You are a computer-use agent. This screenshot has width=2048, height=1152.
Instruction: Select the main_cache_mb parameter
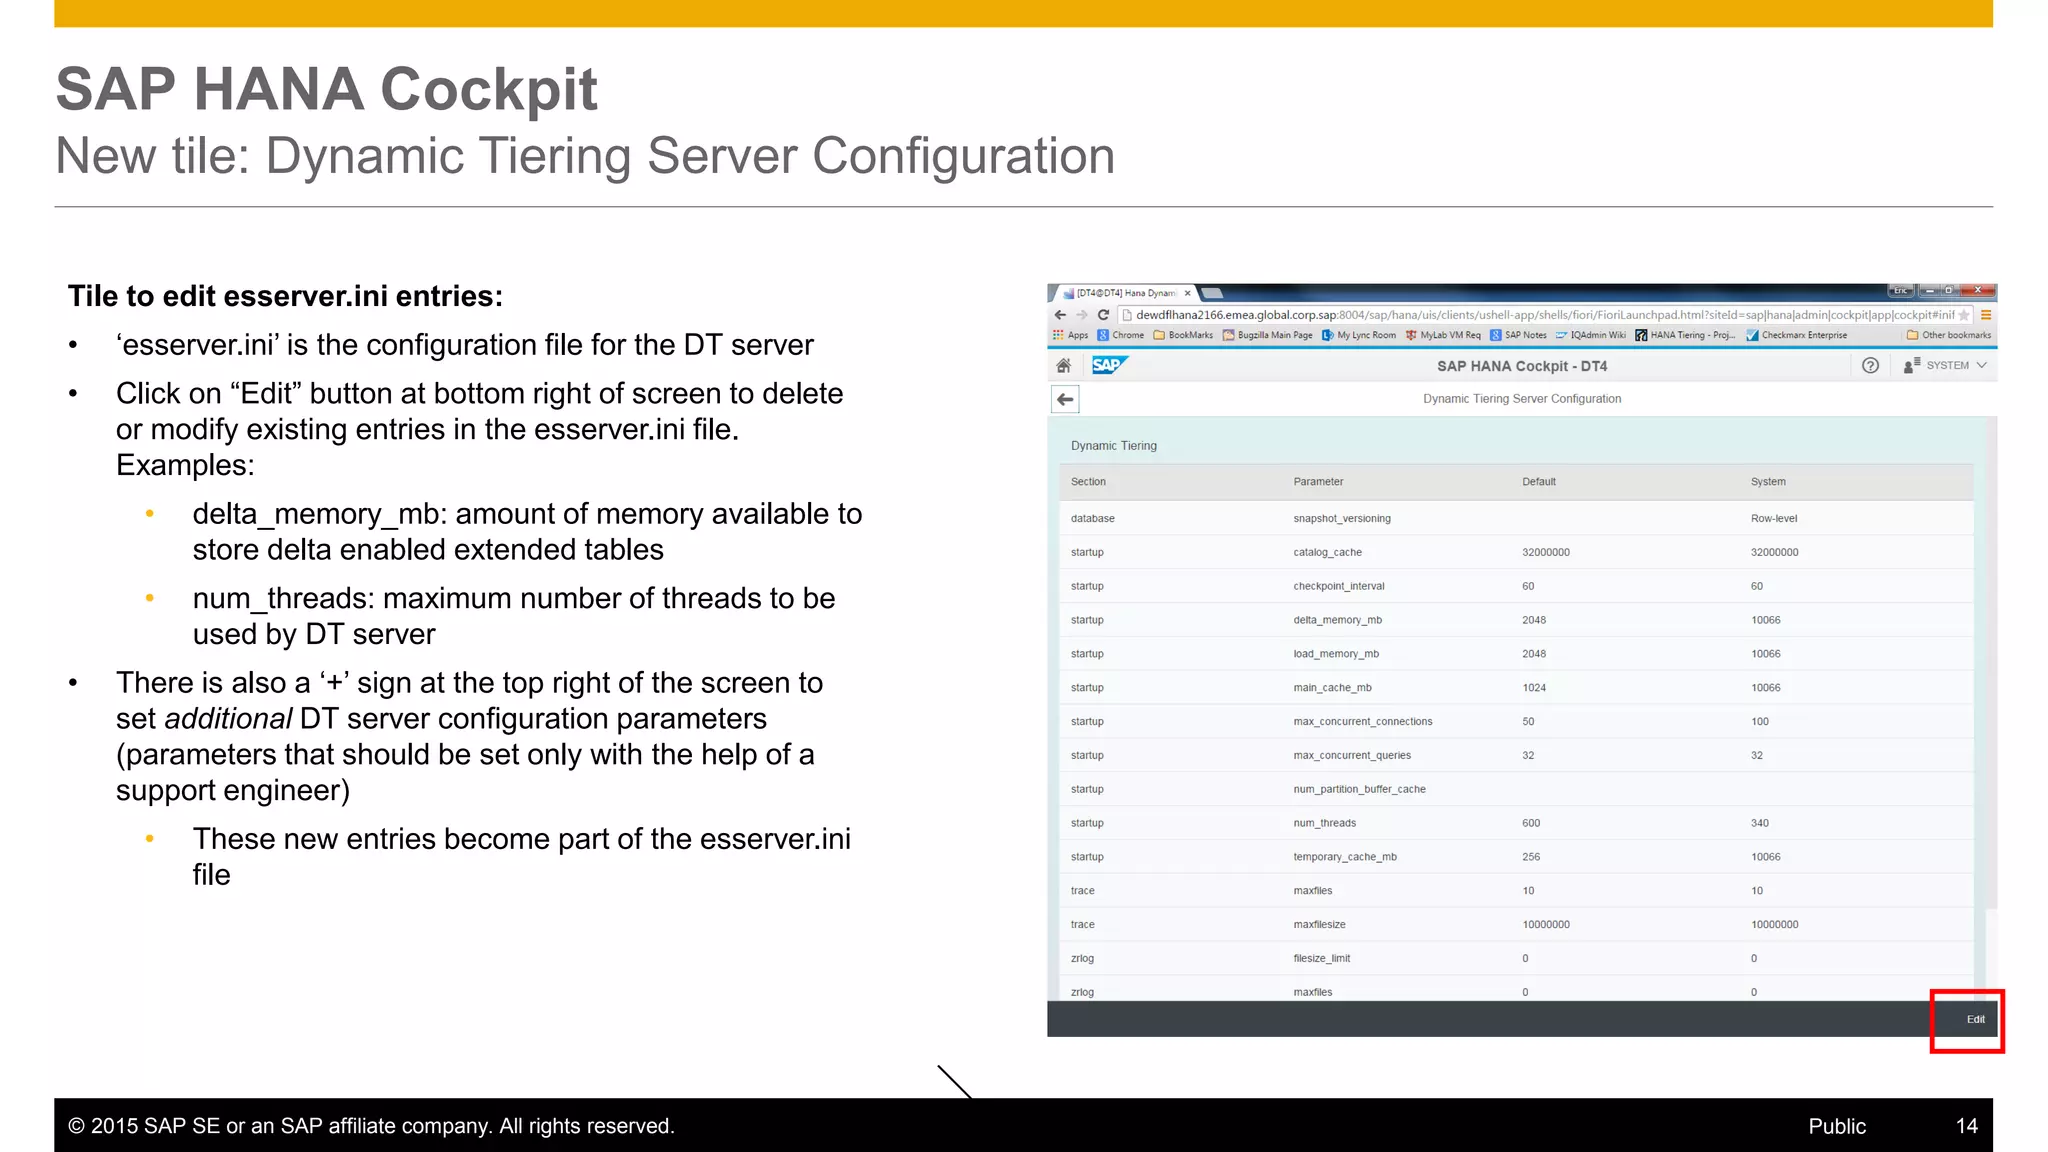click(x=1332, y=688)
